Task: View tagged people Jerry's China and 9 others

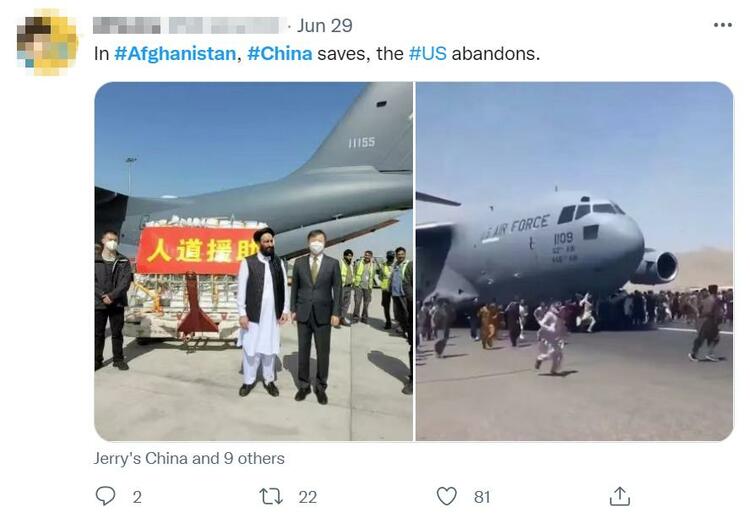Action: click(189, 458)
